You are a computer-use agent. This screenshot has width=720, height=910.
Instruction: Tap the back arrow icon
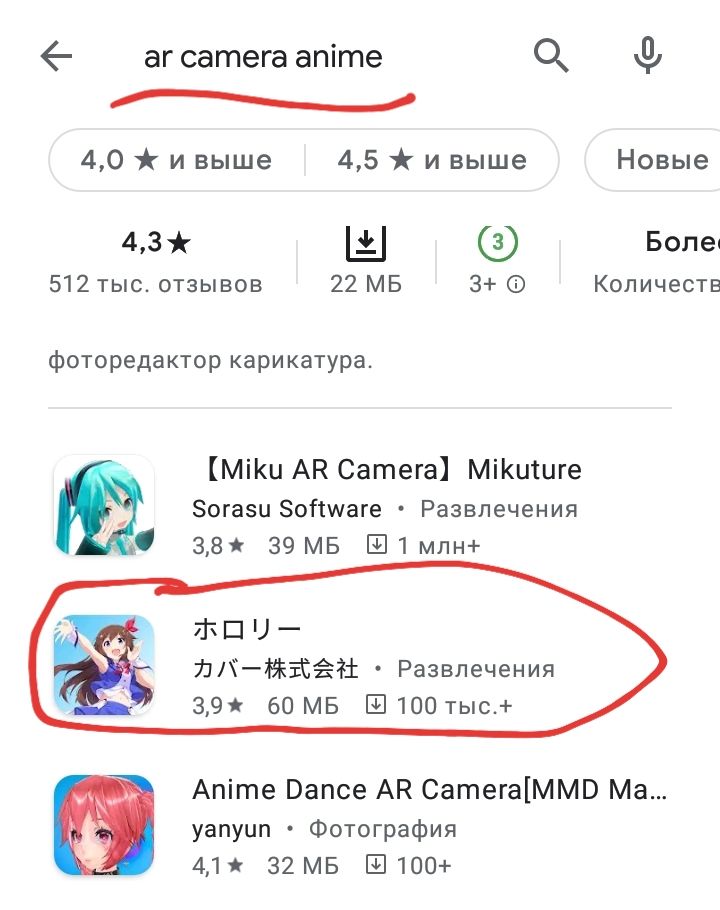[56, 56]
